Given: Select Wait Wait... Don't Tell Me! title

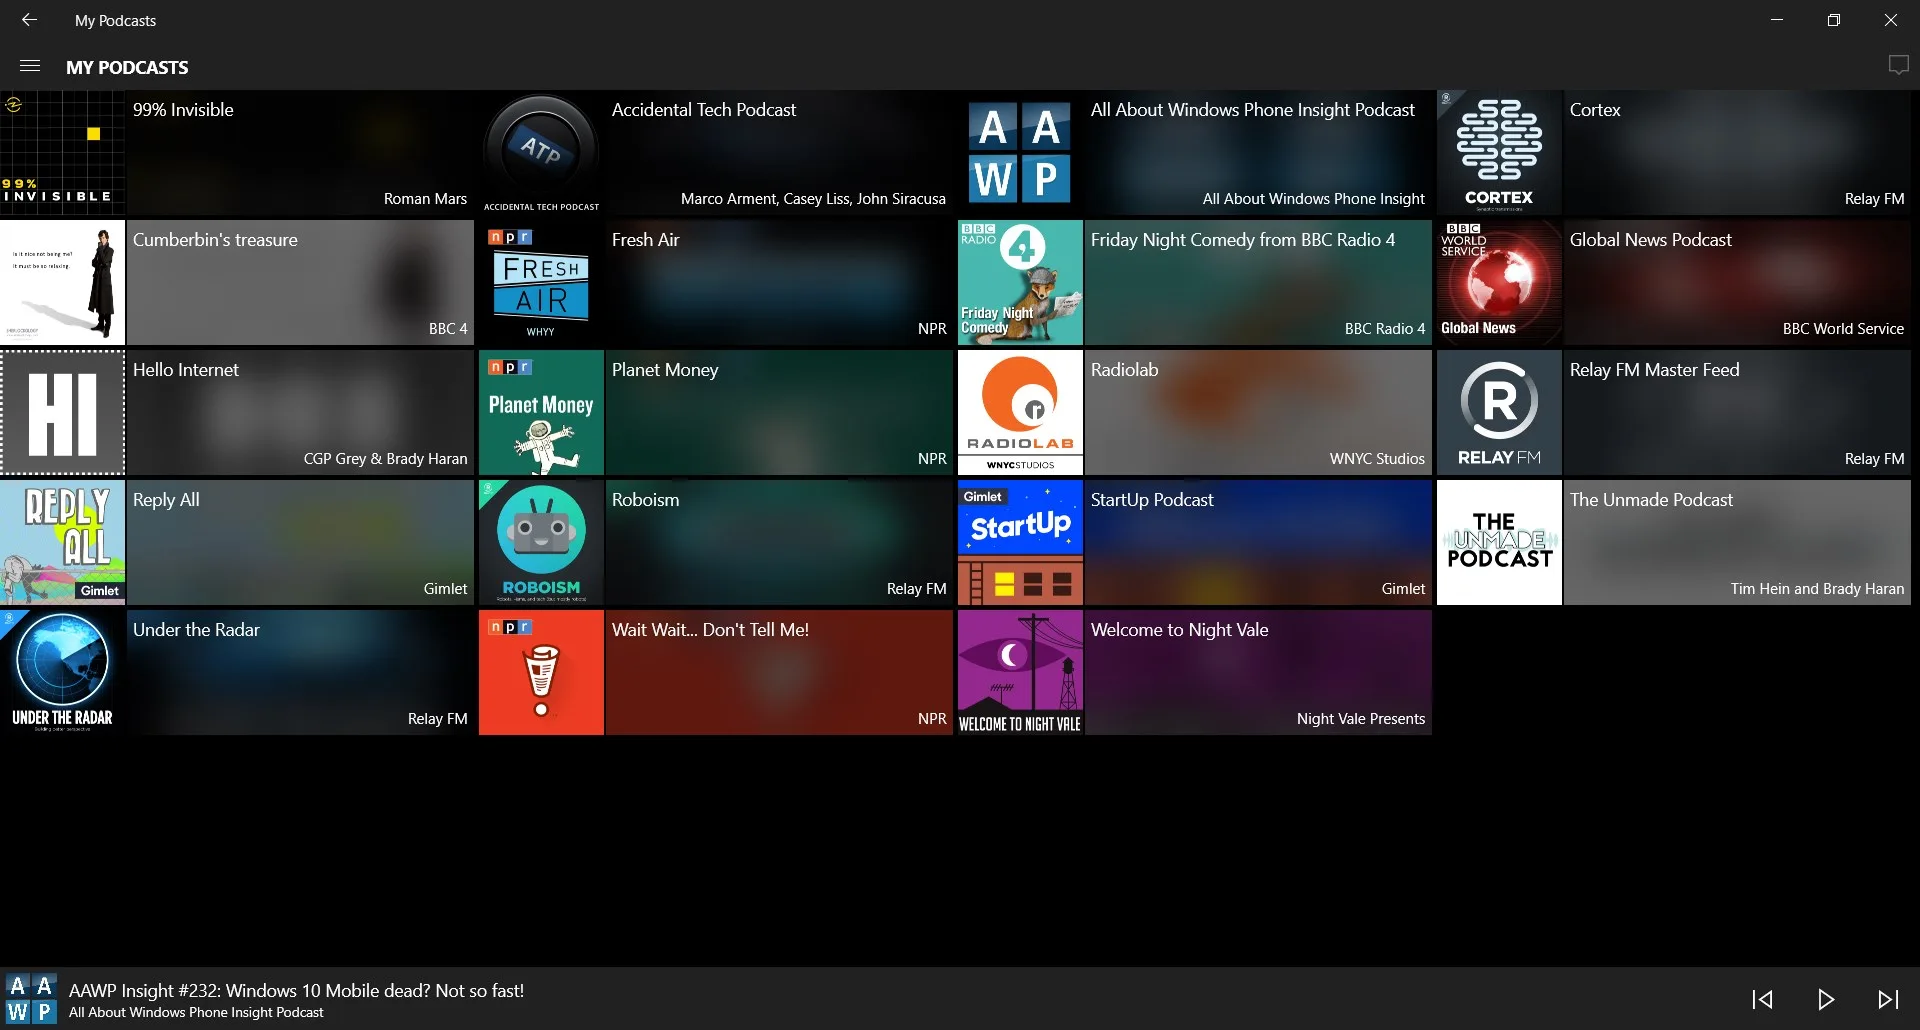Looking at the screenshot, I should tap(710, 630).
